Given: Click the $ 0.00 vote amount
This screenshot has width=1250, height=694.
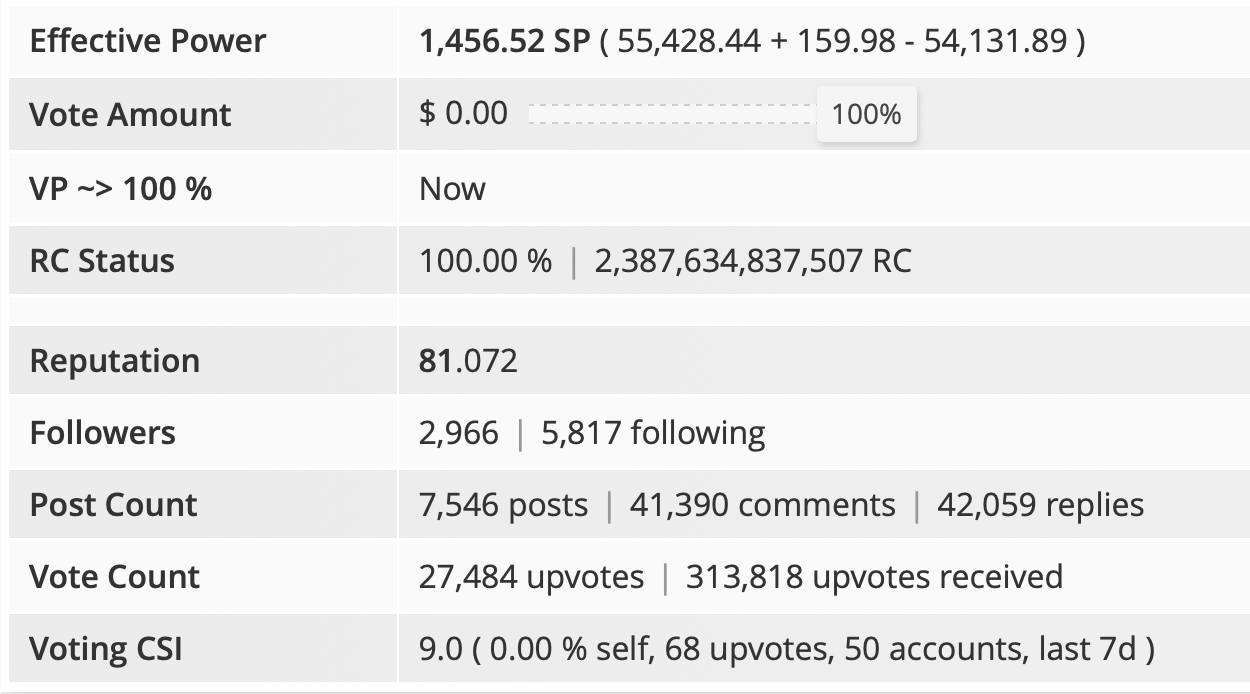Looking at the screenshot, I should [x=463, y=113].
